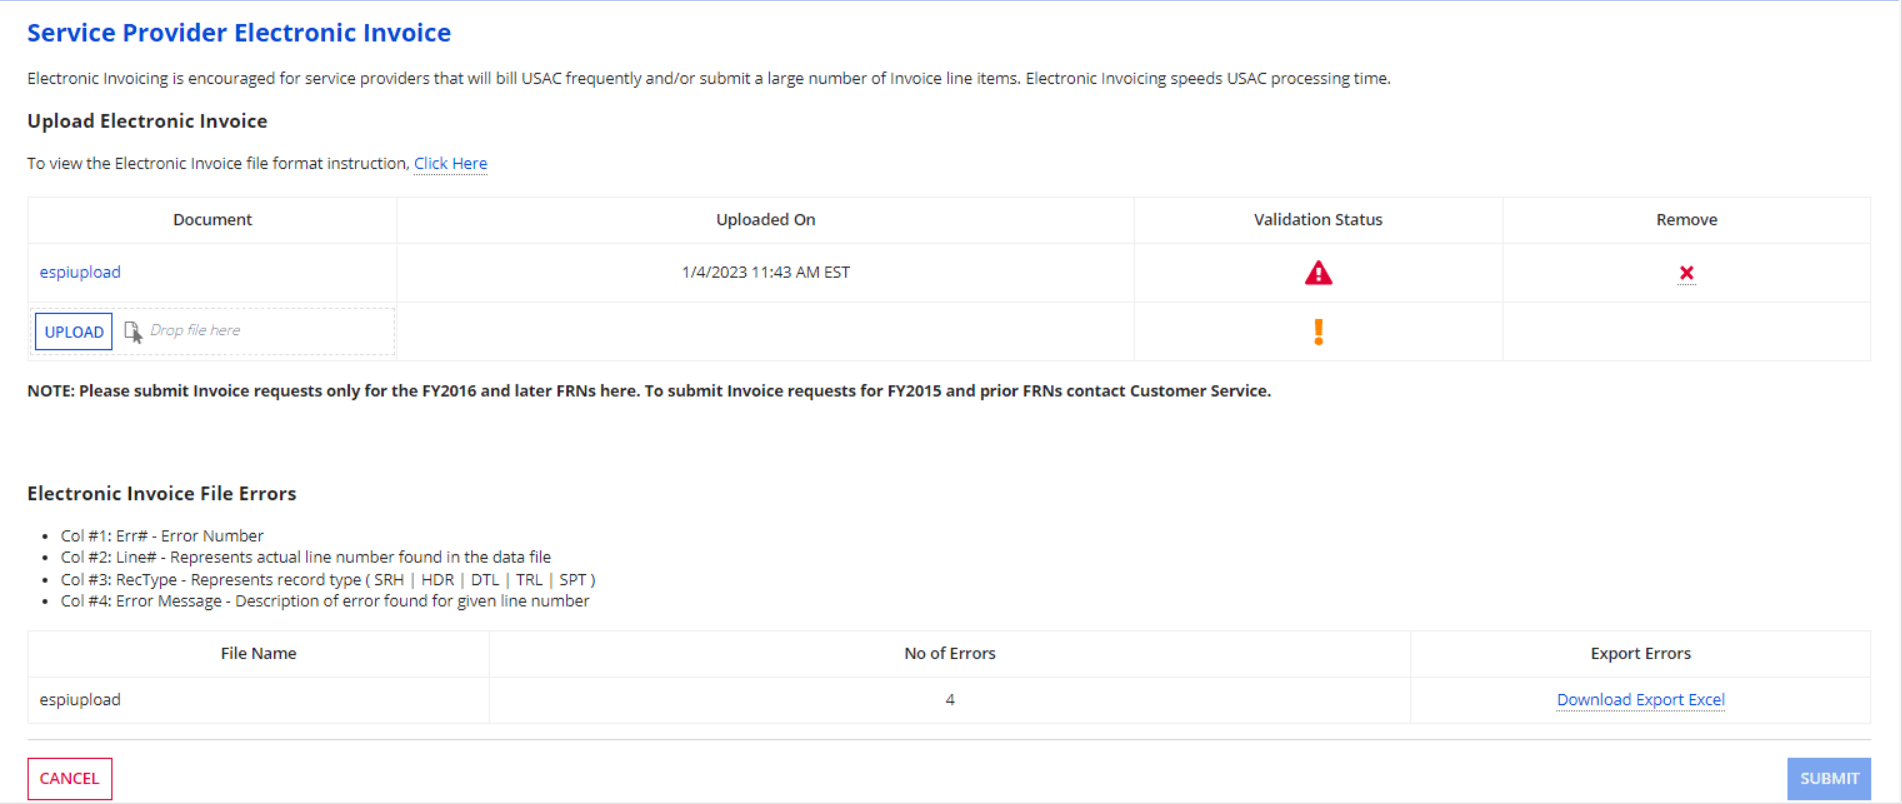
Task: Click the drop file document icon
Action: pyautogui.click(x=132, y=331)
